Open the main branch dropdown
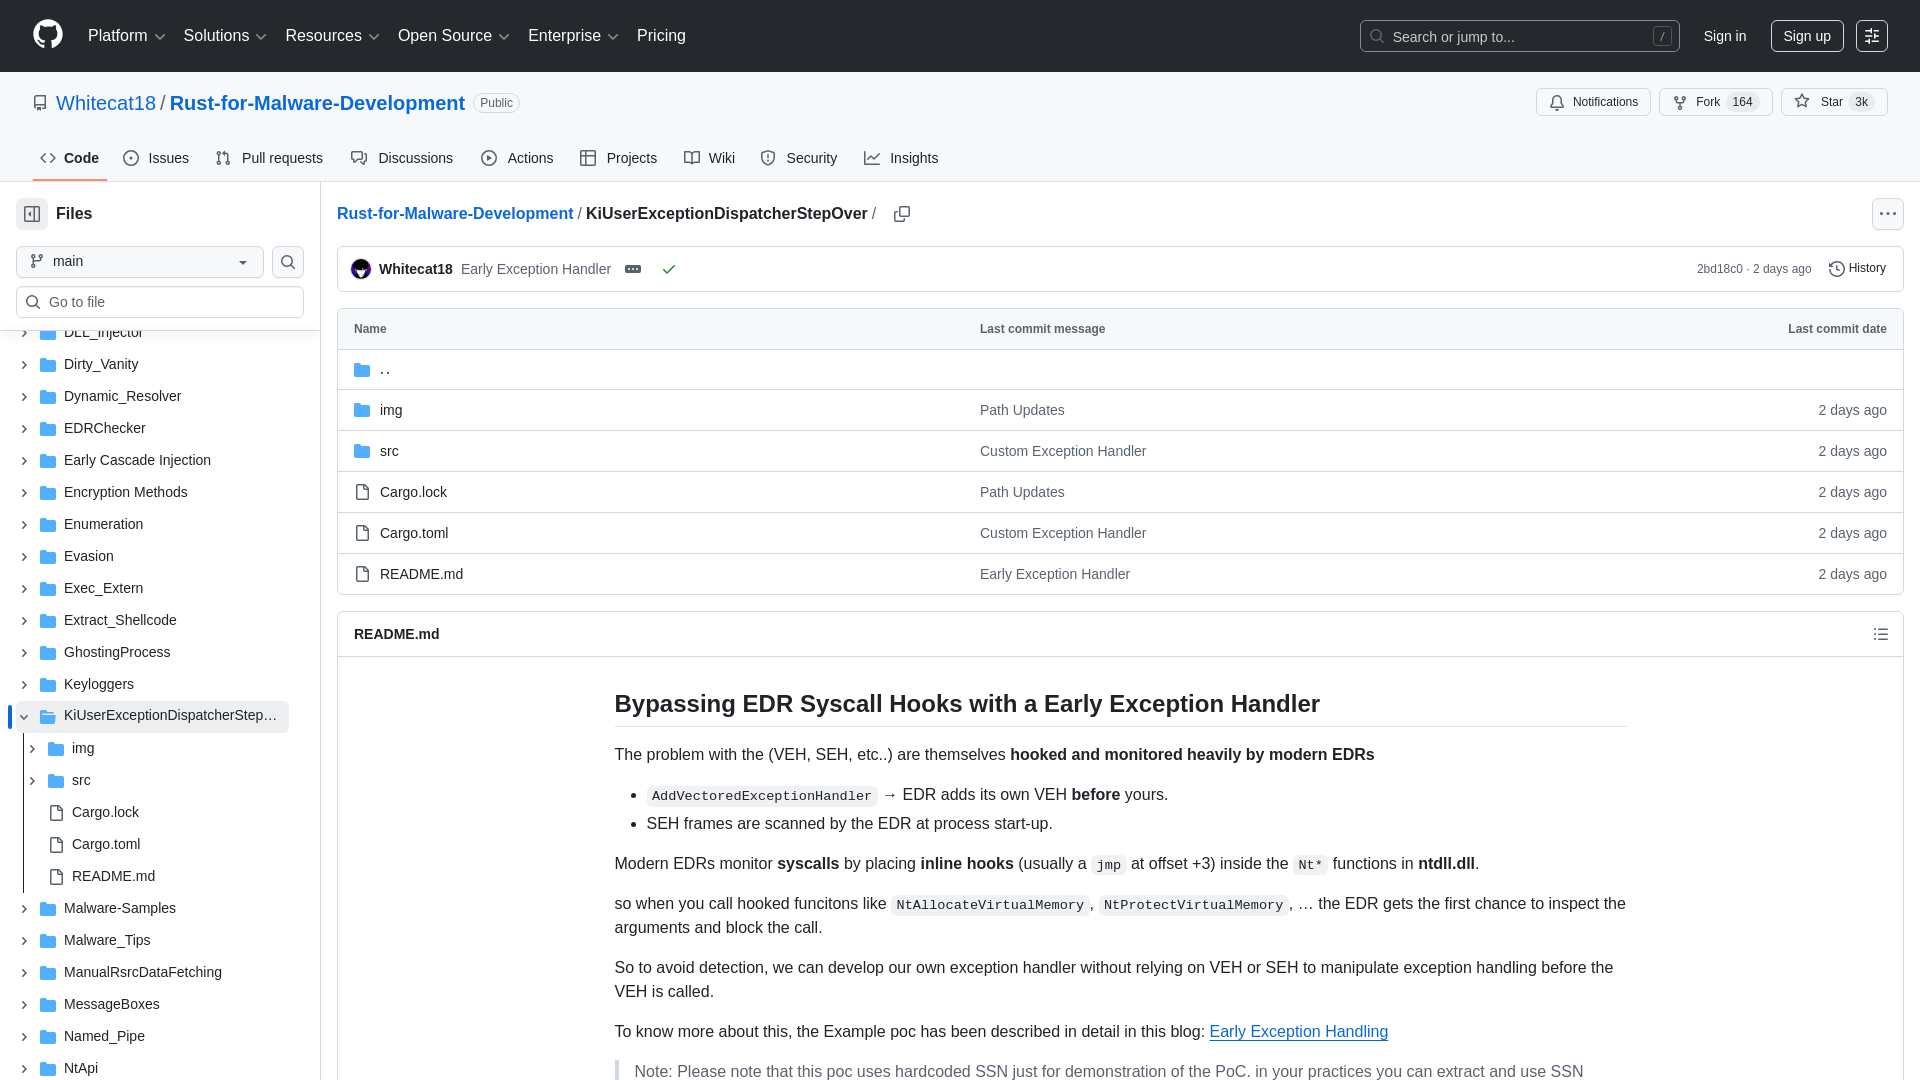Viewport: 1920px width, 1080px height. tap(138, 262)
